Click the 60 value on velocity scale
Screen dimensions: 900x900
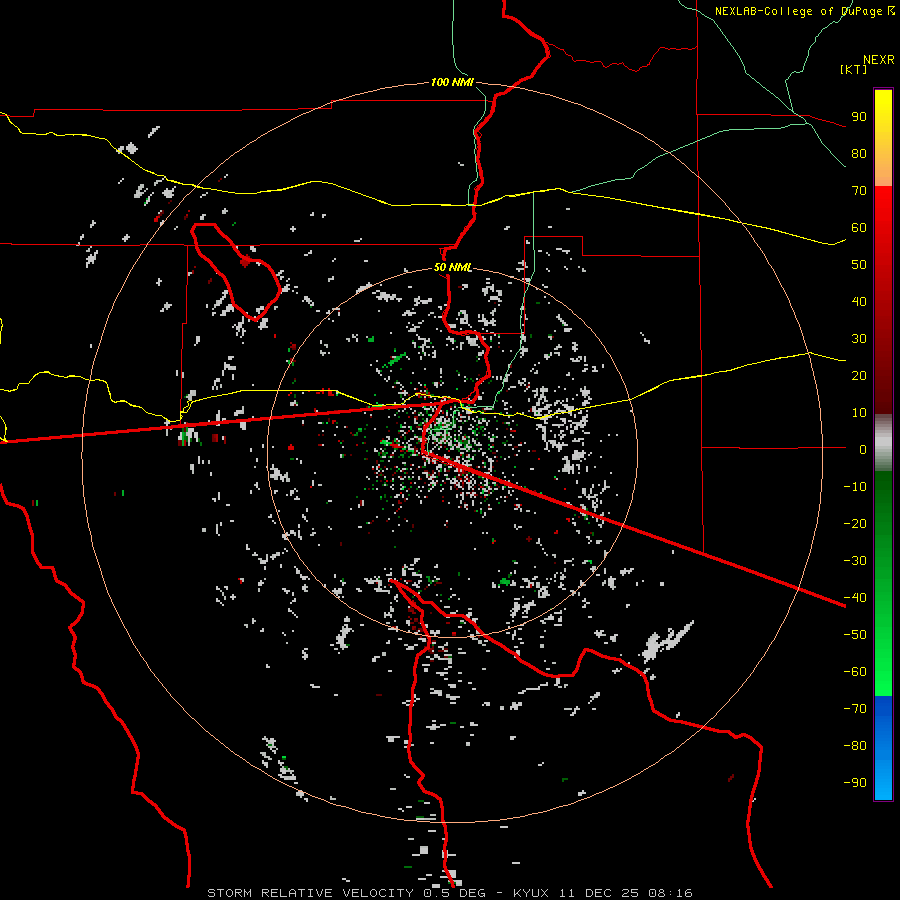pos(859,228)
